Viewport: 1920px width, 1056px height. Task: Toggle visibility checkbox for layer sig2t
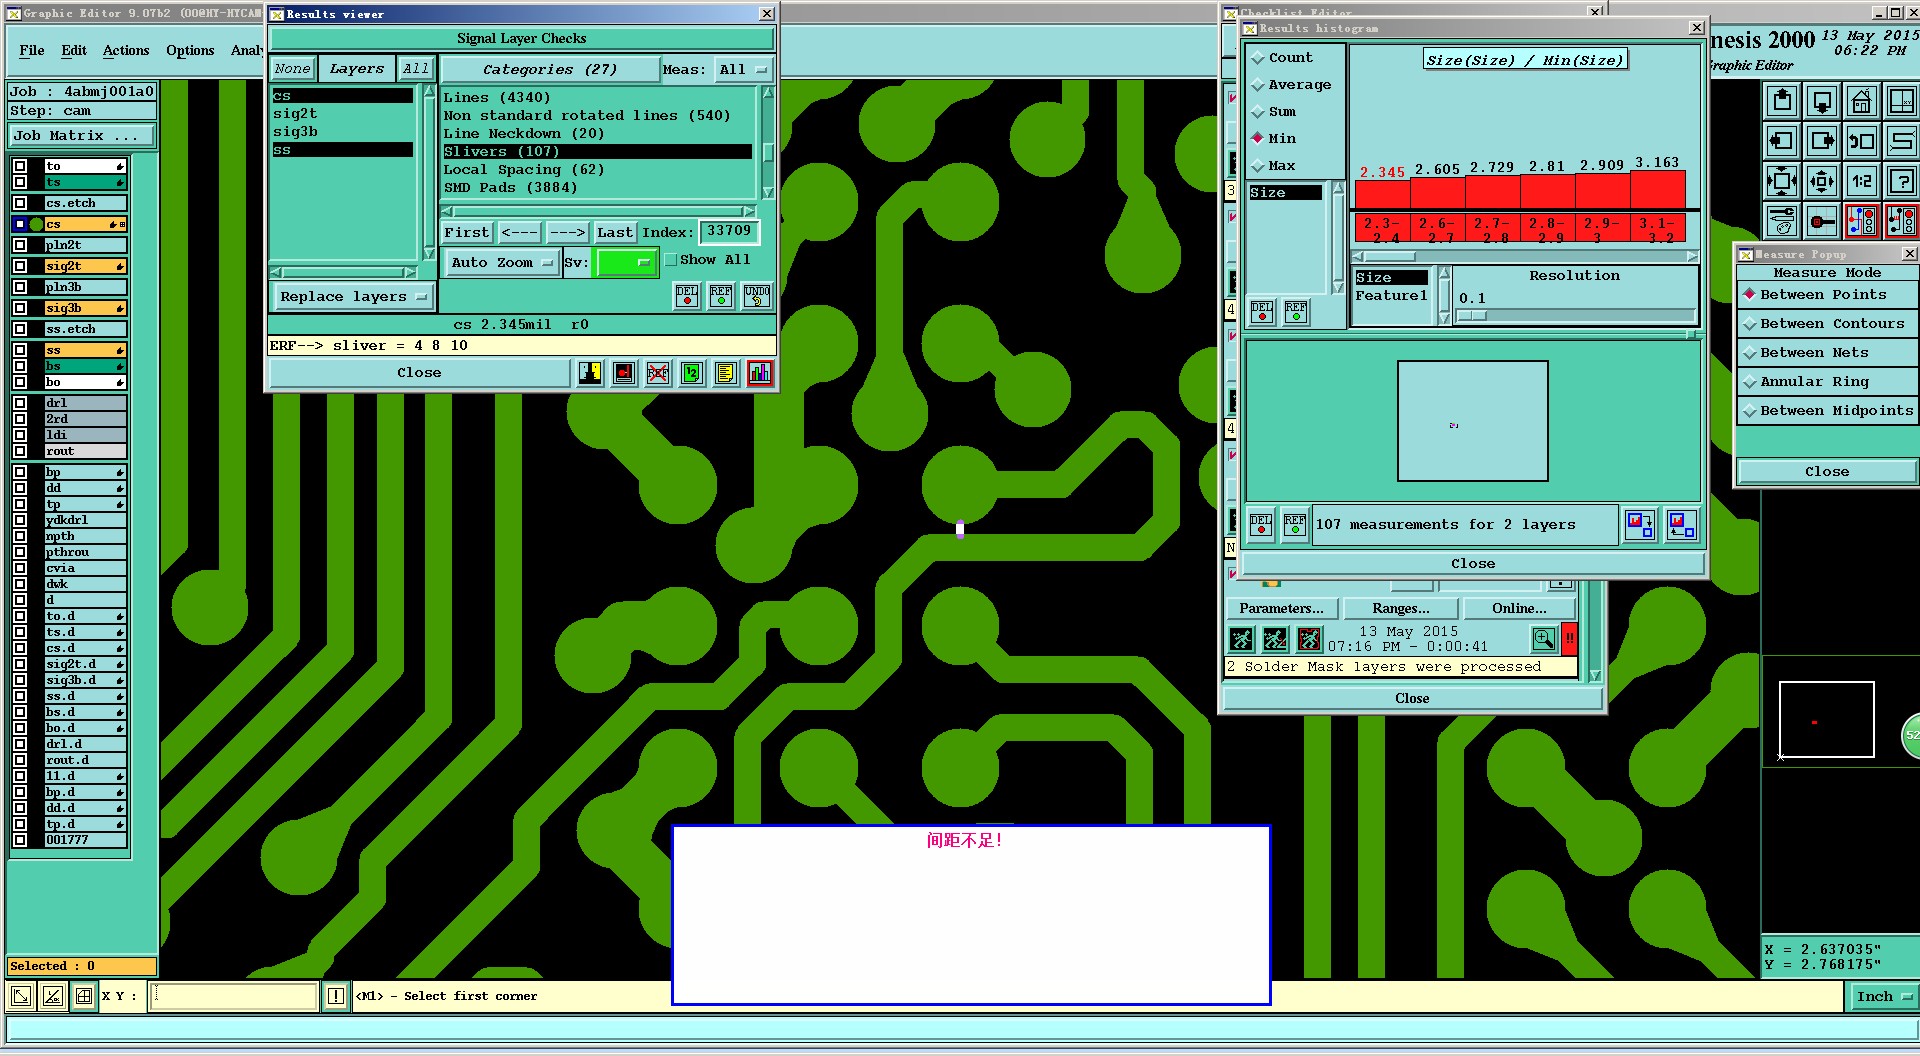(20, 266)
